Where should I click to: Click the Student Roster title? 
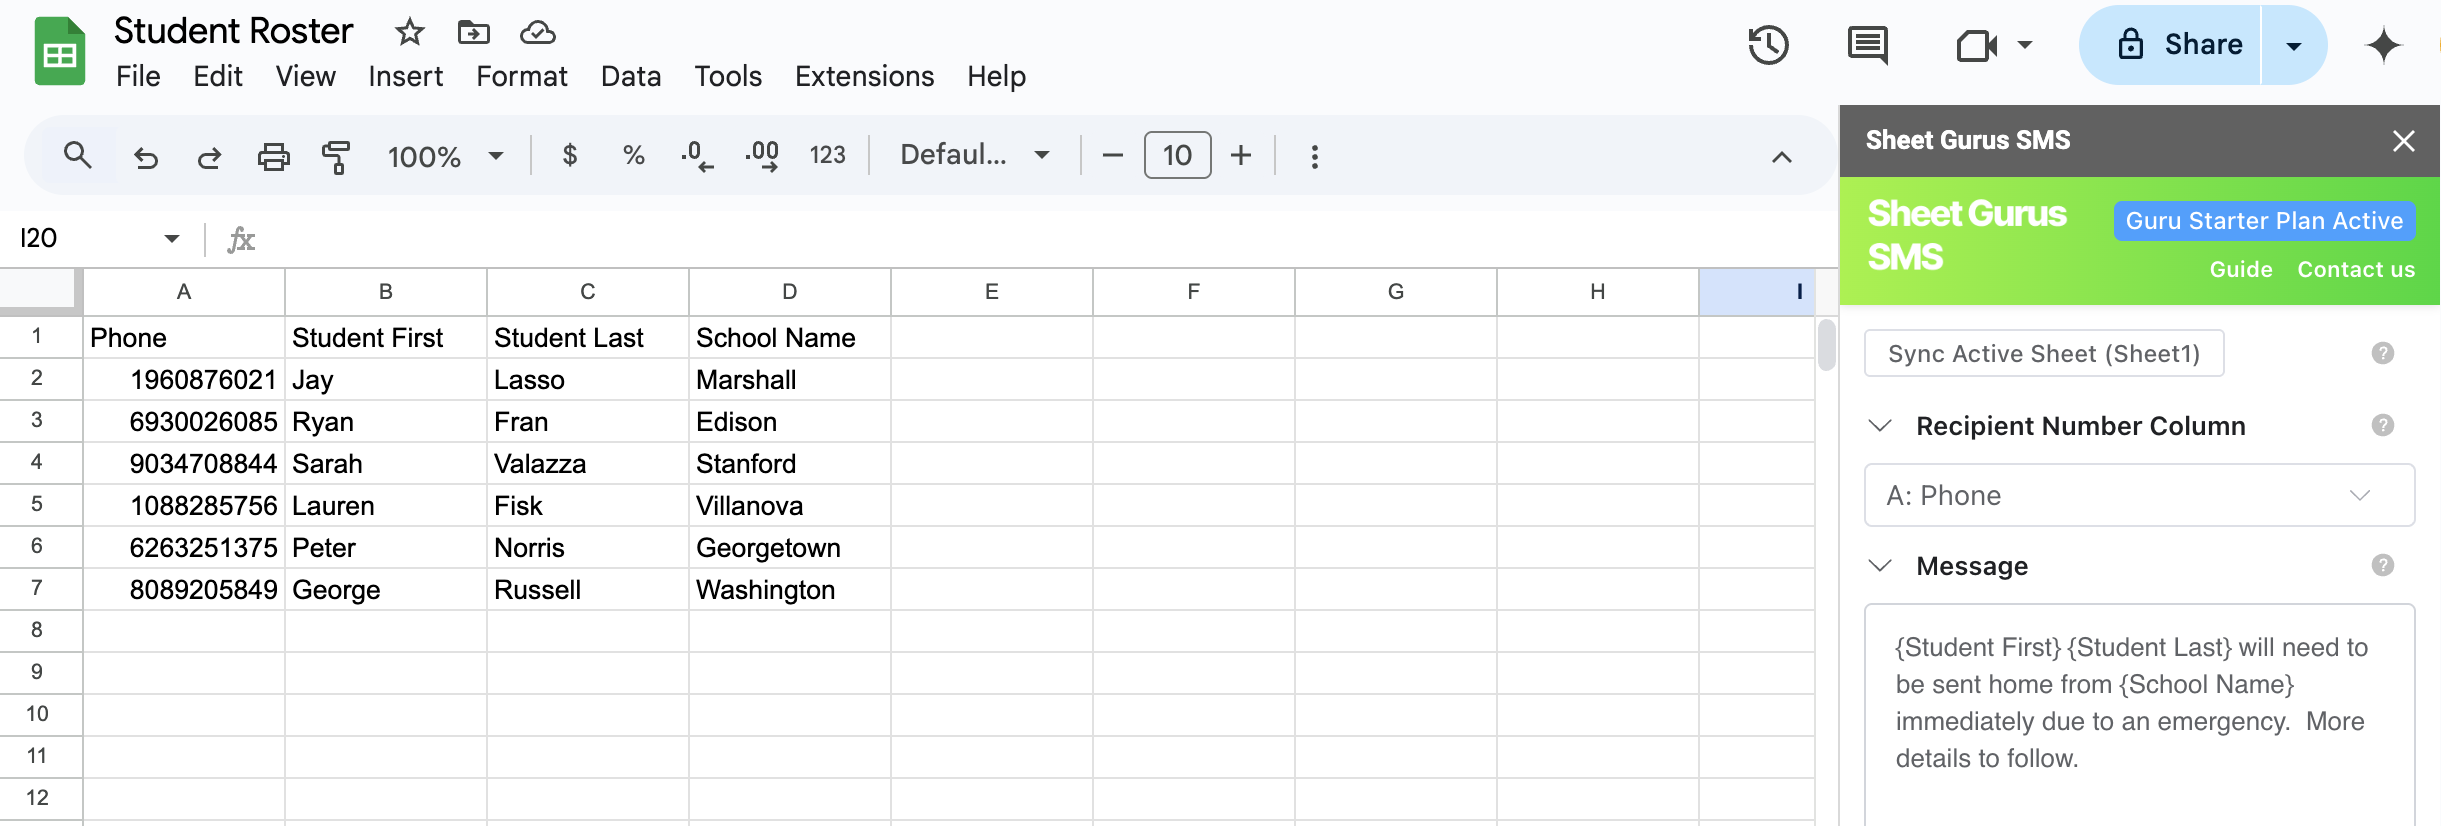point(233,31)
